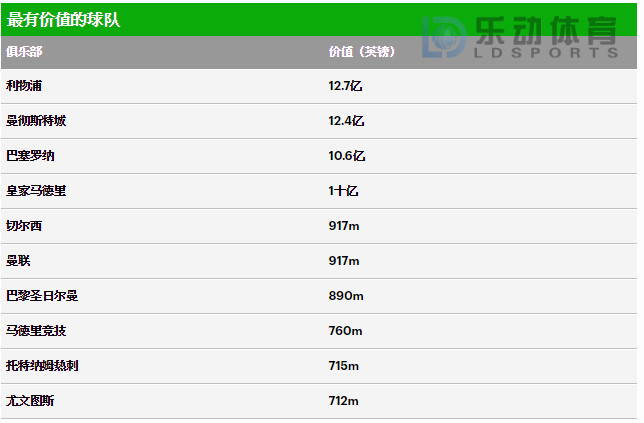
Task: Select the 皇家马德里 club name
Action: (36, 191)
